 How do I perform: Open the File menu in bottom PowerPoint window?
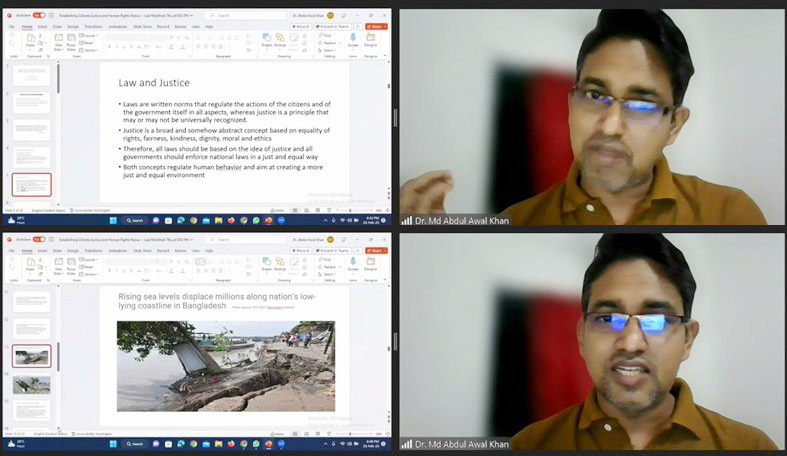coord(12,250)
